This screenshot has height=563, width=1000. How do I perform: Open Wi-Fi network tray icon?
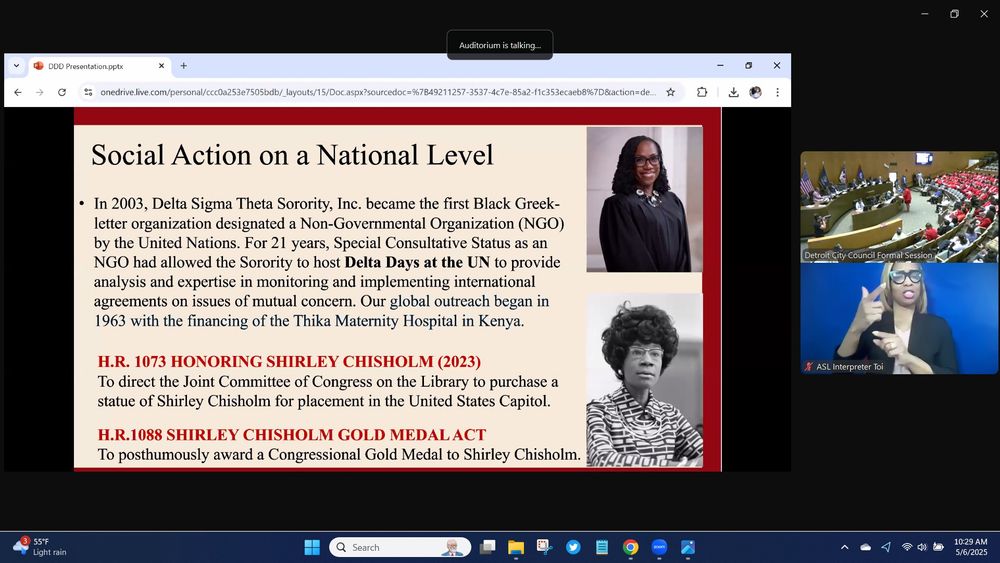(x=907, y=547)
